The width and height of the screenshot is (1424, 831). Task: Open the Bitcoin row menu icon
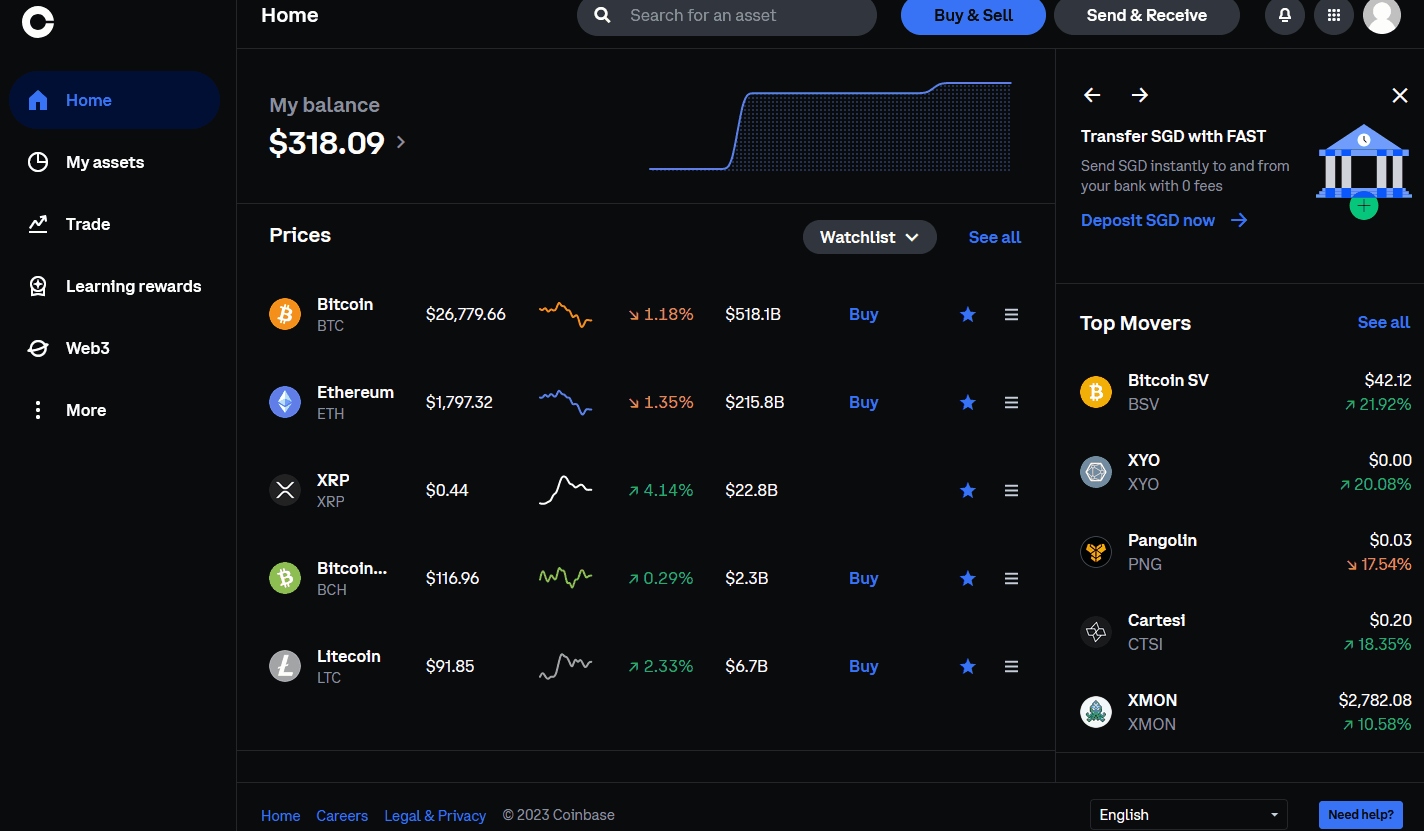[1011, 314]
